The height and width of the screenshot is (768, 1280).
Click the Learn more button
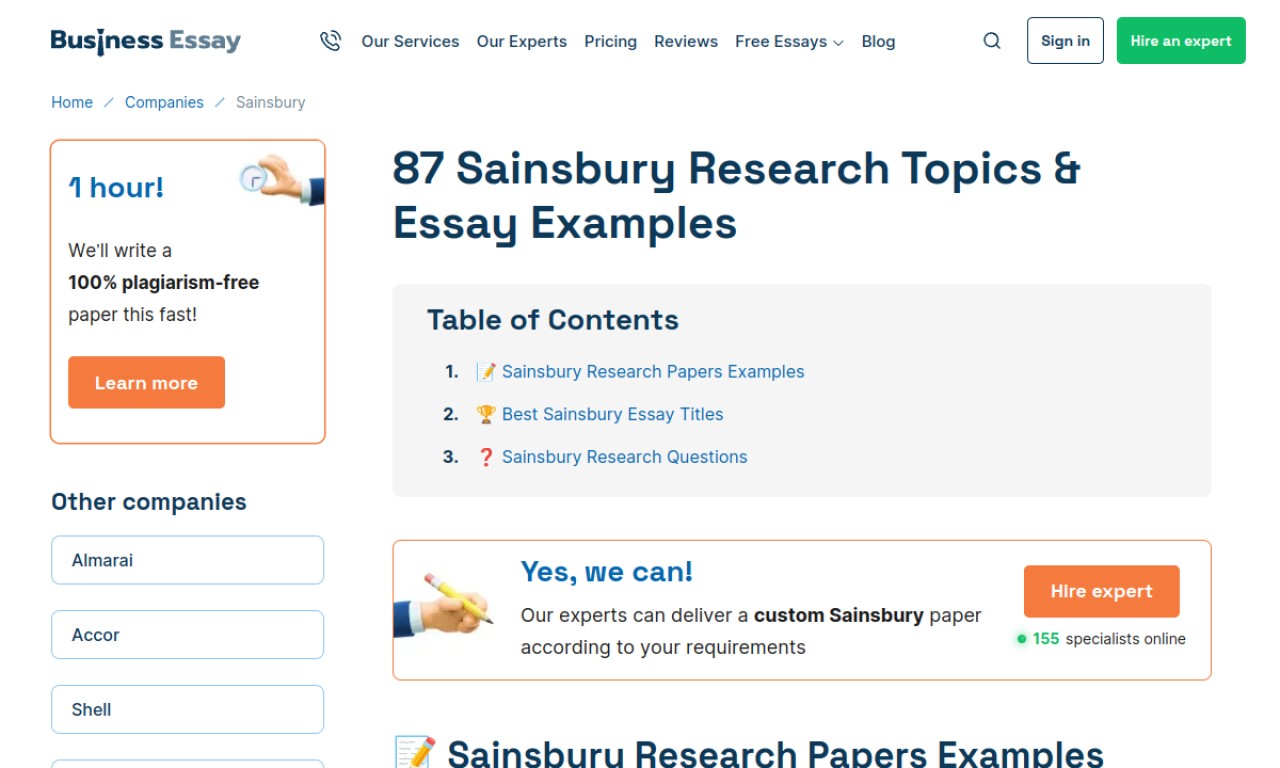click(146, 382)
